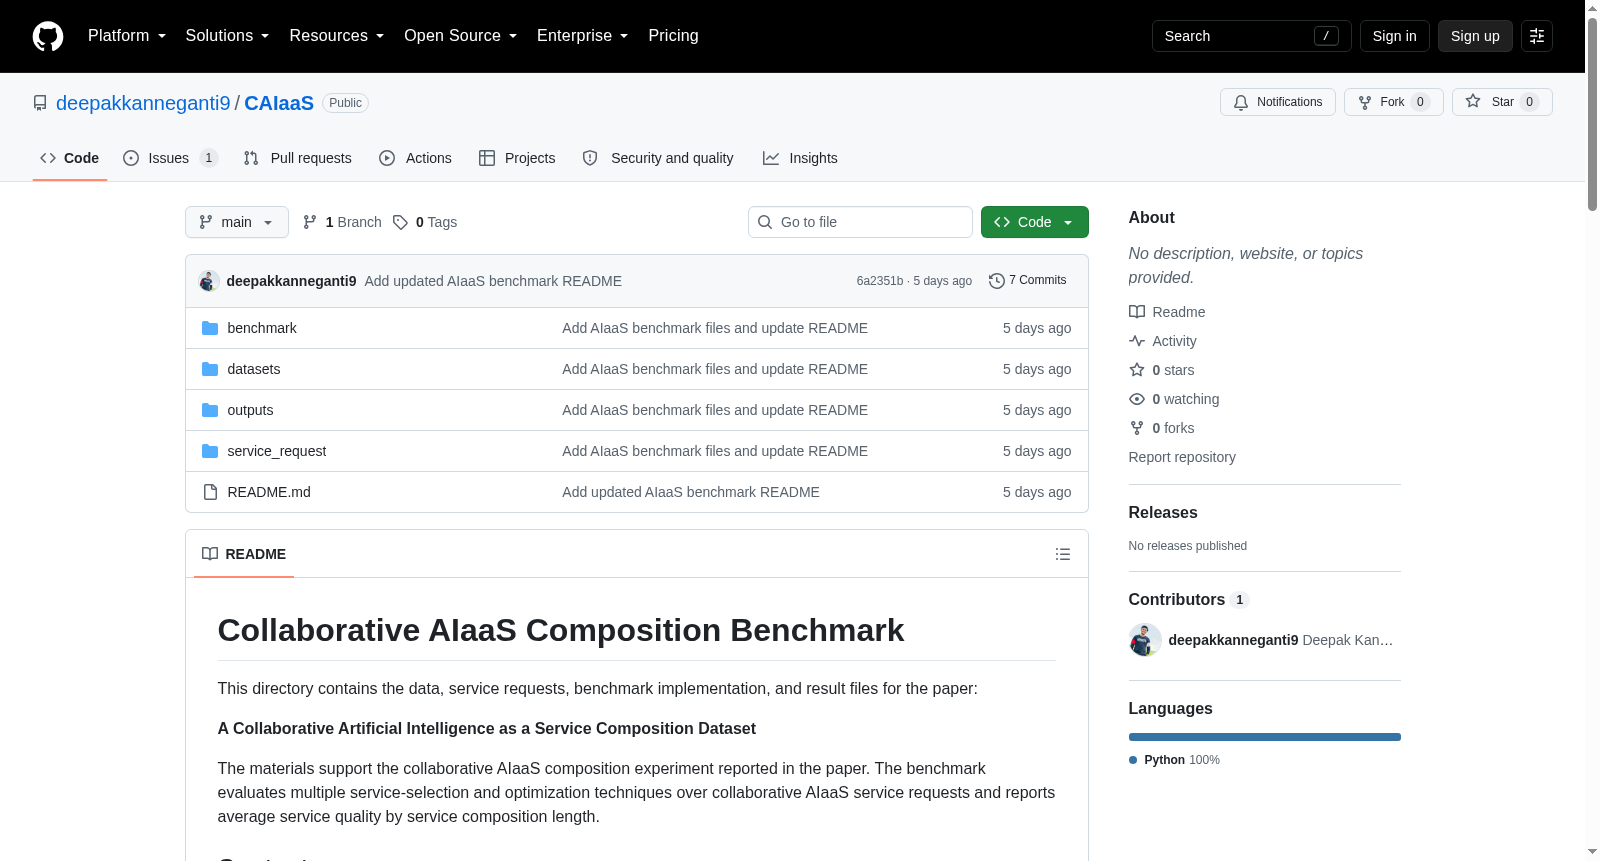Screen dimensions: 1600x861
Task: Expand the Enterprise menu
Action: coord(582,36)
